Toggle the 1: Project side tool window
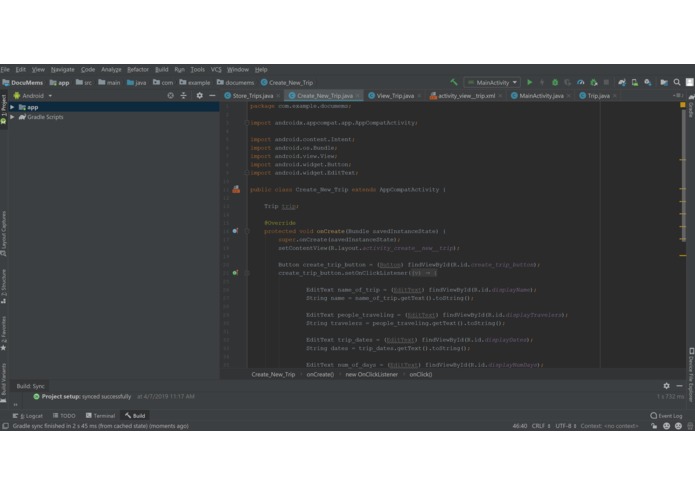 coord(4,109)
